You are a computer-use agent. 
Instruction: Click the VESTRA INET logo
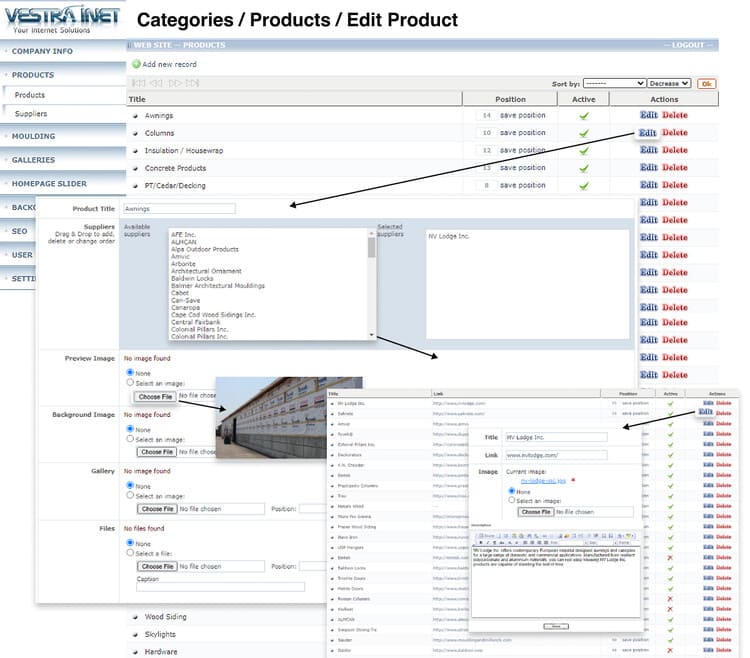62,19
